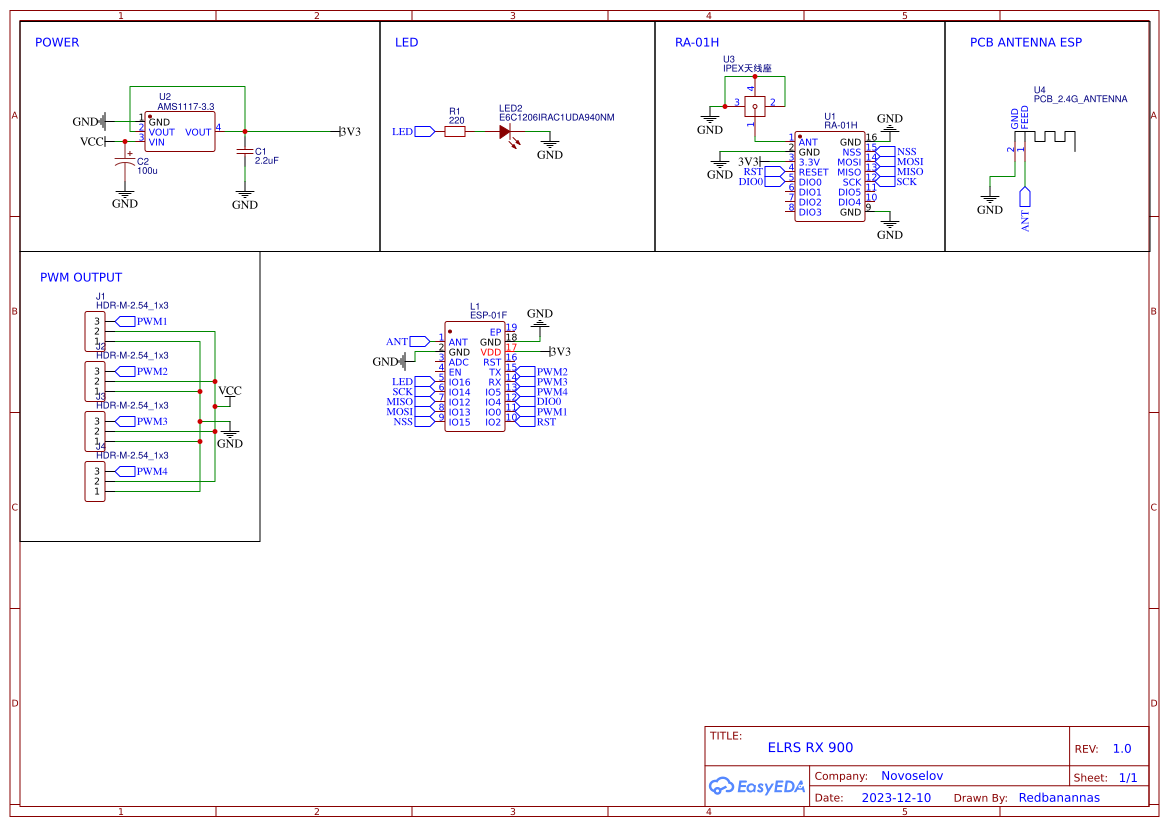The image size is (1169, 827).
Task: Select the Drawn By name Redbanannas
Action: tap(1059, 797)
